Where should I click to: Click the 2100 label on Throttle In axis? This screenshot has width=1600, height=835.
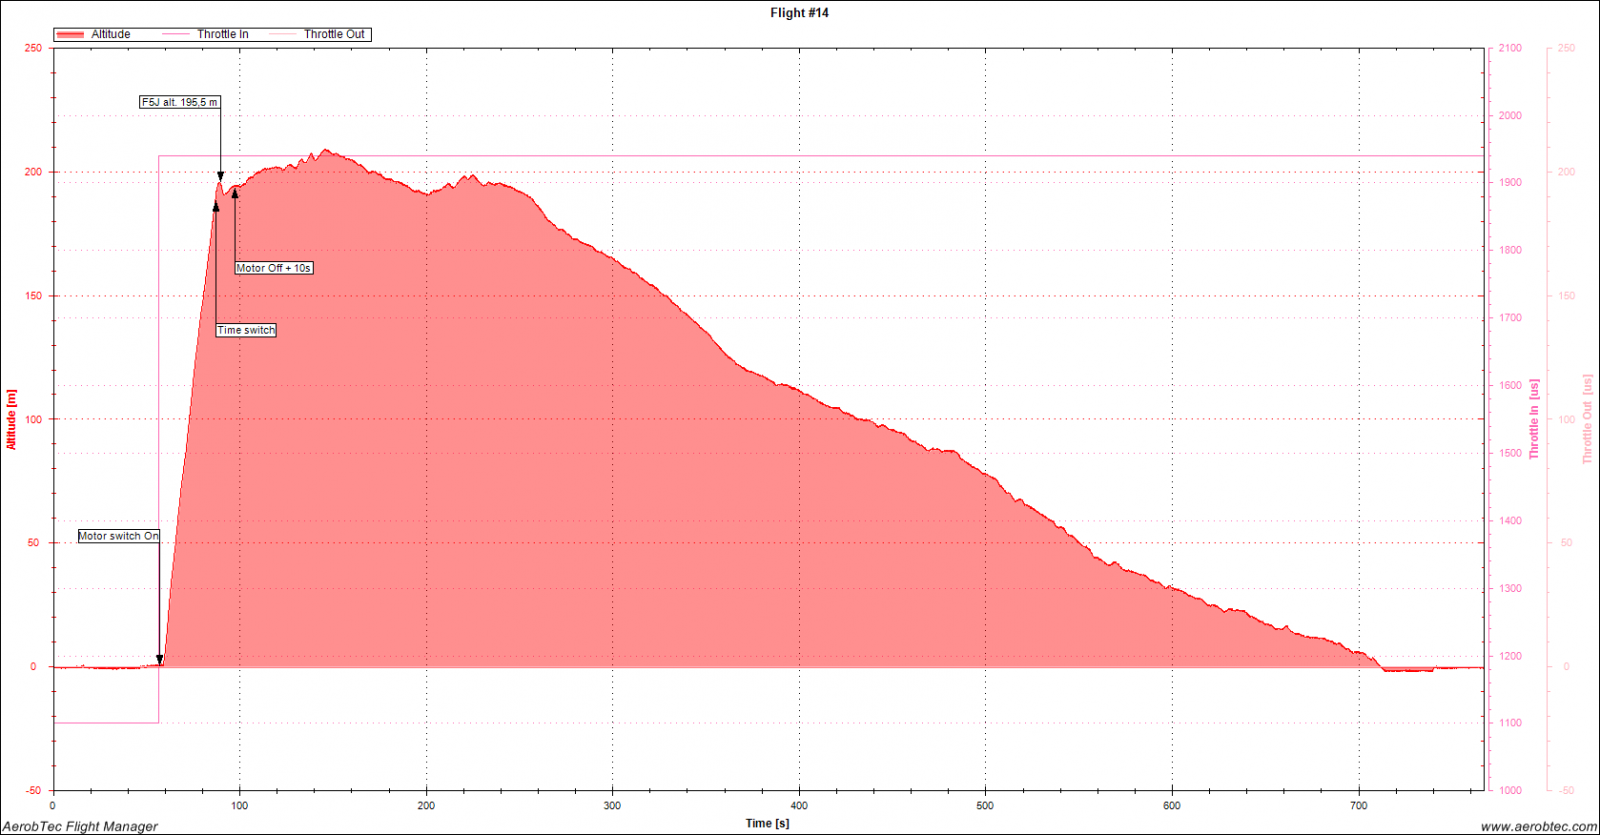[x=1510, y=48]
